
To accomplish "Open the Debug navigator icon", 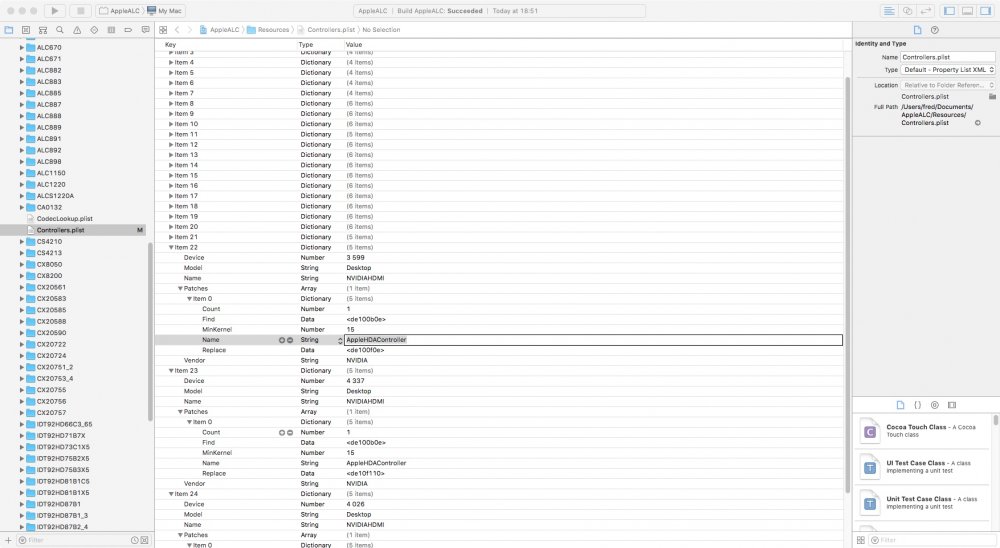I will 111,30.
